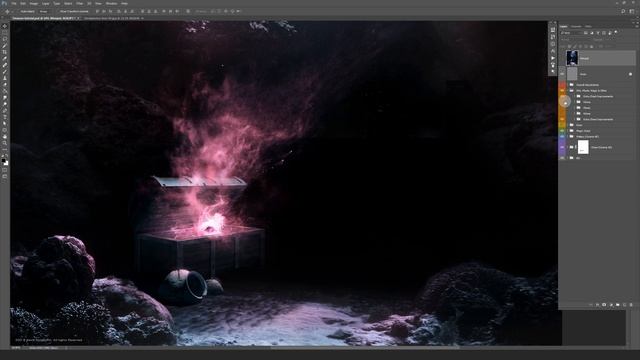Select the Zoom tool
Viewport: 640px width, 360px height.
tap(5, 143)
